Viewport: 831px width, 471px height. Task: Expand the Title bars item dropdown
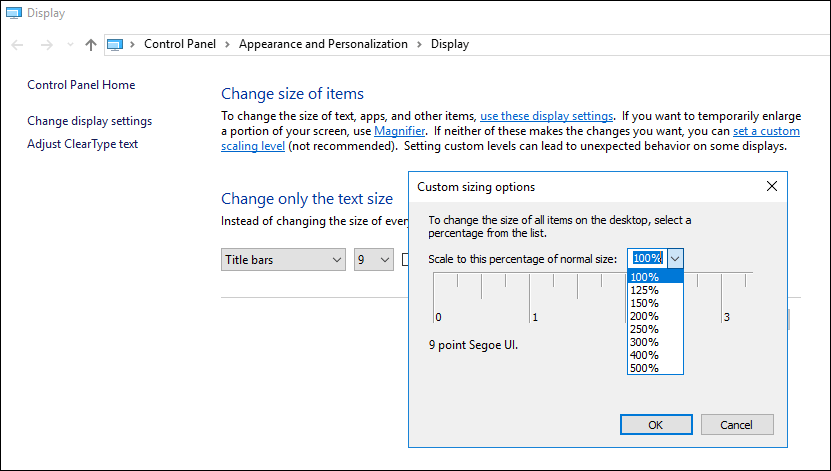point(283,260)
